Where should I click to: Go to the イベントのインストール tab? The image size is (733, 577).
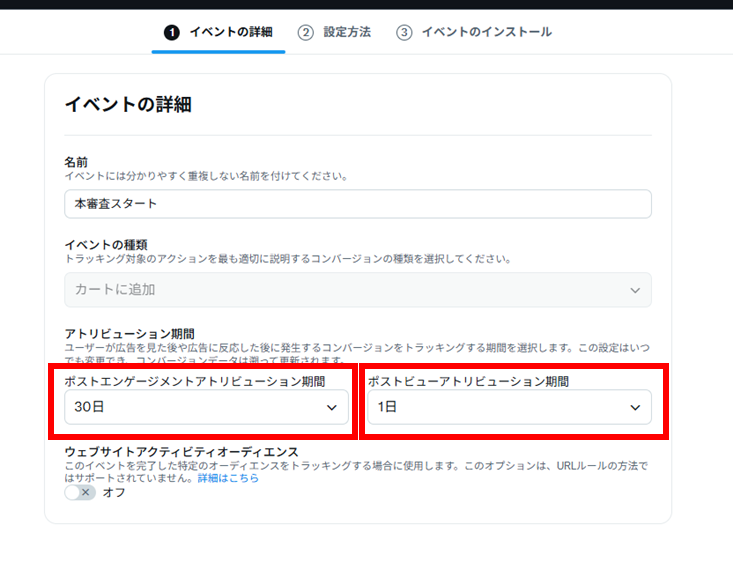tap(486, 32)
